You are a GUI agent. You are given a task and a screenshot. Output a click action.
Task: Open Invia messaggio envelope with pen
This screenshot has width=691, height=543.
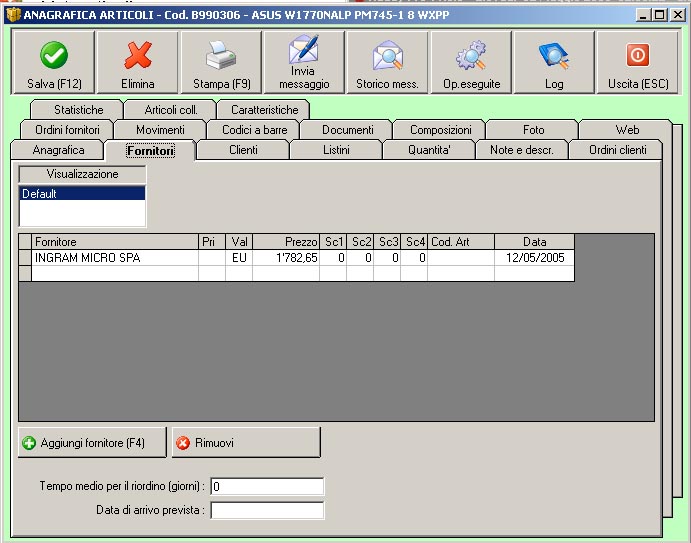[x=304, y=48]
